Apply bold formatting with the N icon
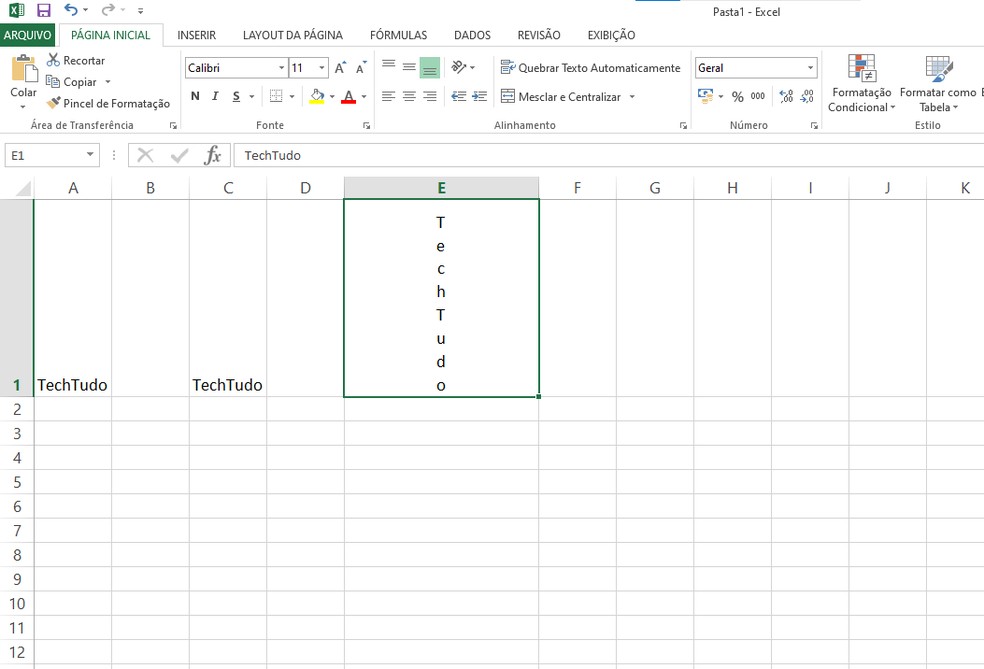984x669 pixels. click(195, 96)
